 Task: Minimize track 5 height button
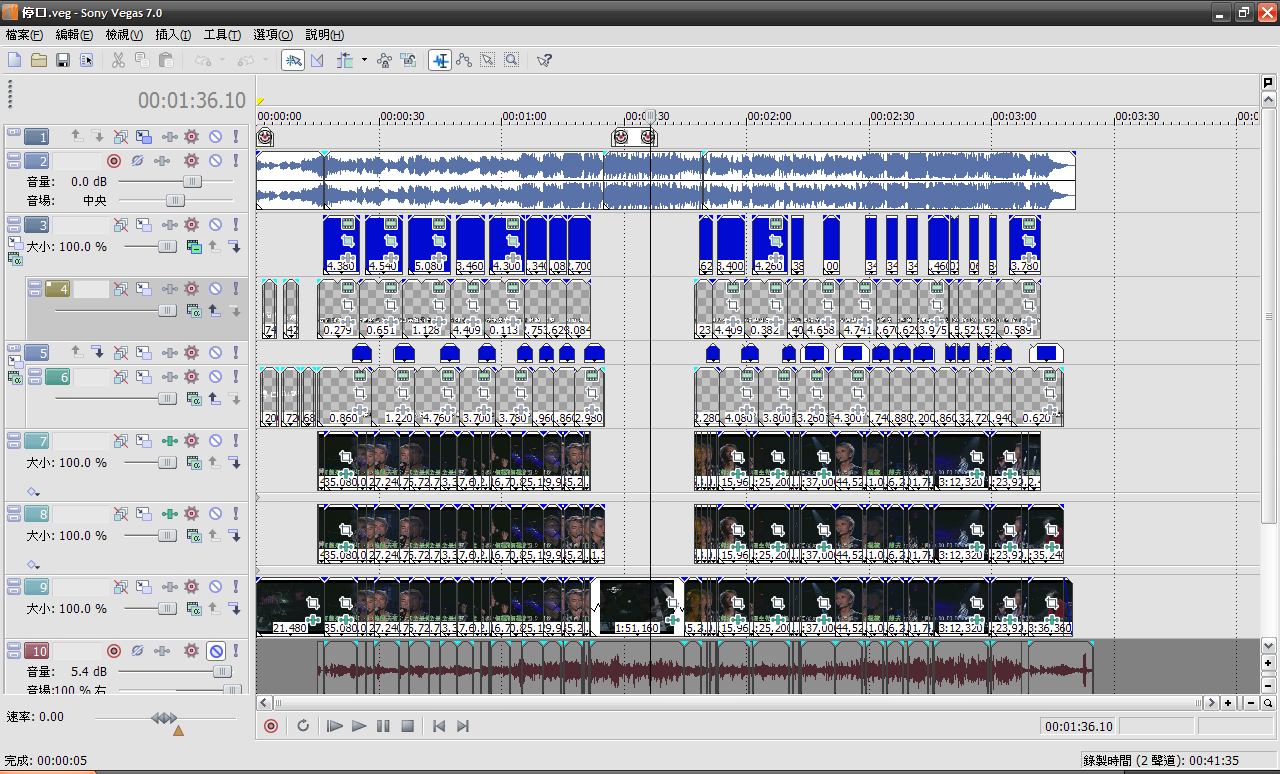tap(14, 350)
